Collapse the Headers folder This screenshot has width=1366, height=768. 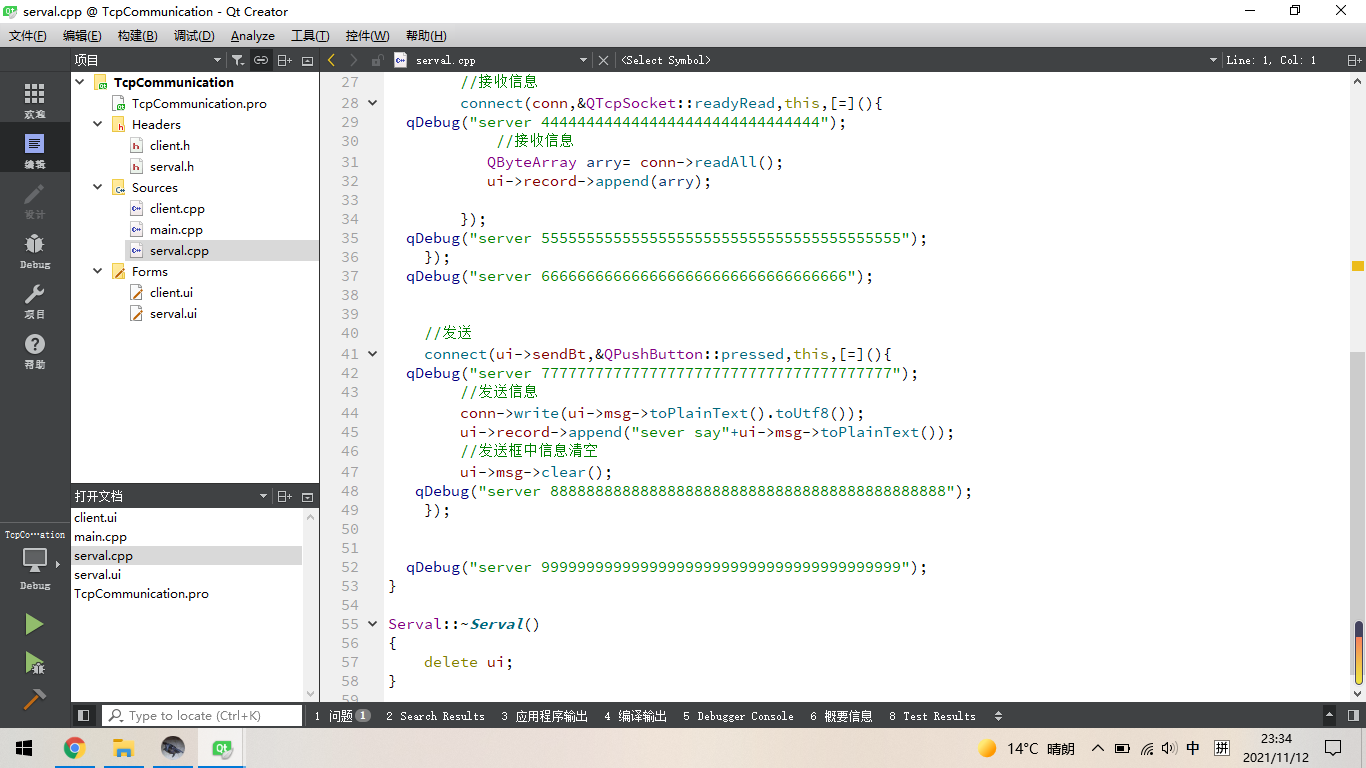pyautogui.click(x=97, y=125)
